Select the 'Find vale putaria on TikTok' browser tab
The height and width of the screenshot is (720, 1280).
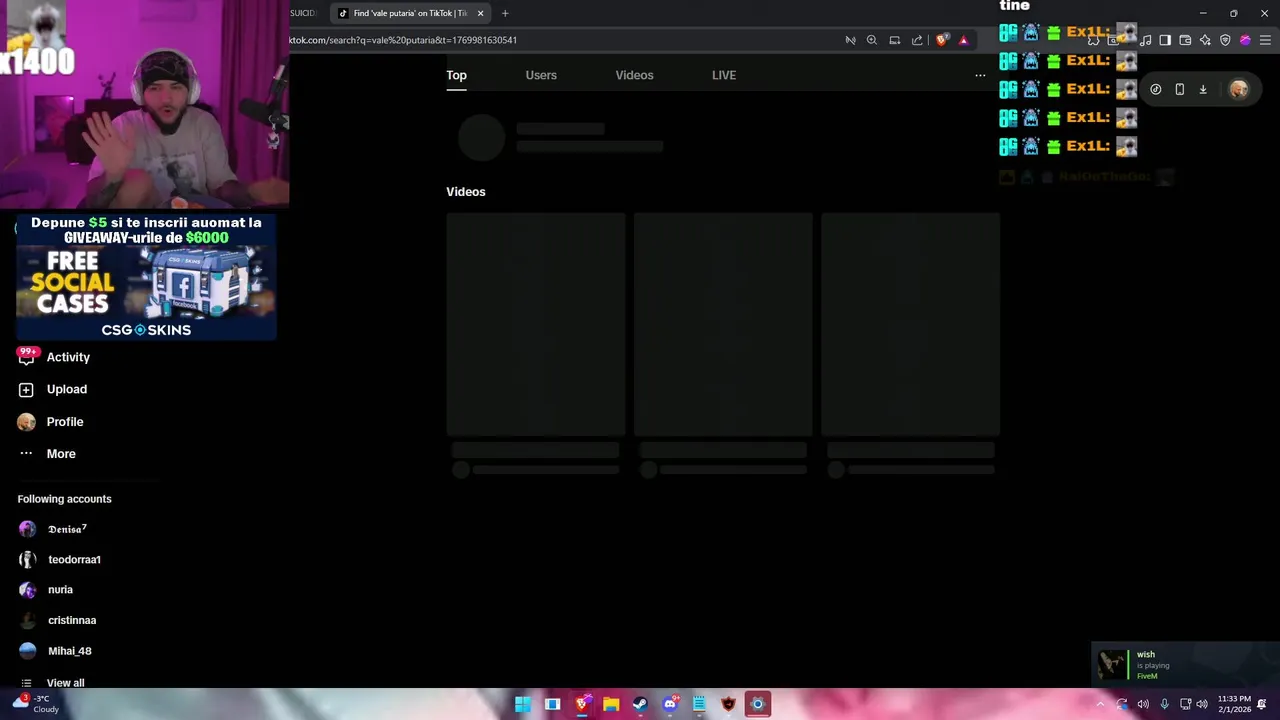pyautogui.click(x=410, y=13)
